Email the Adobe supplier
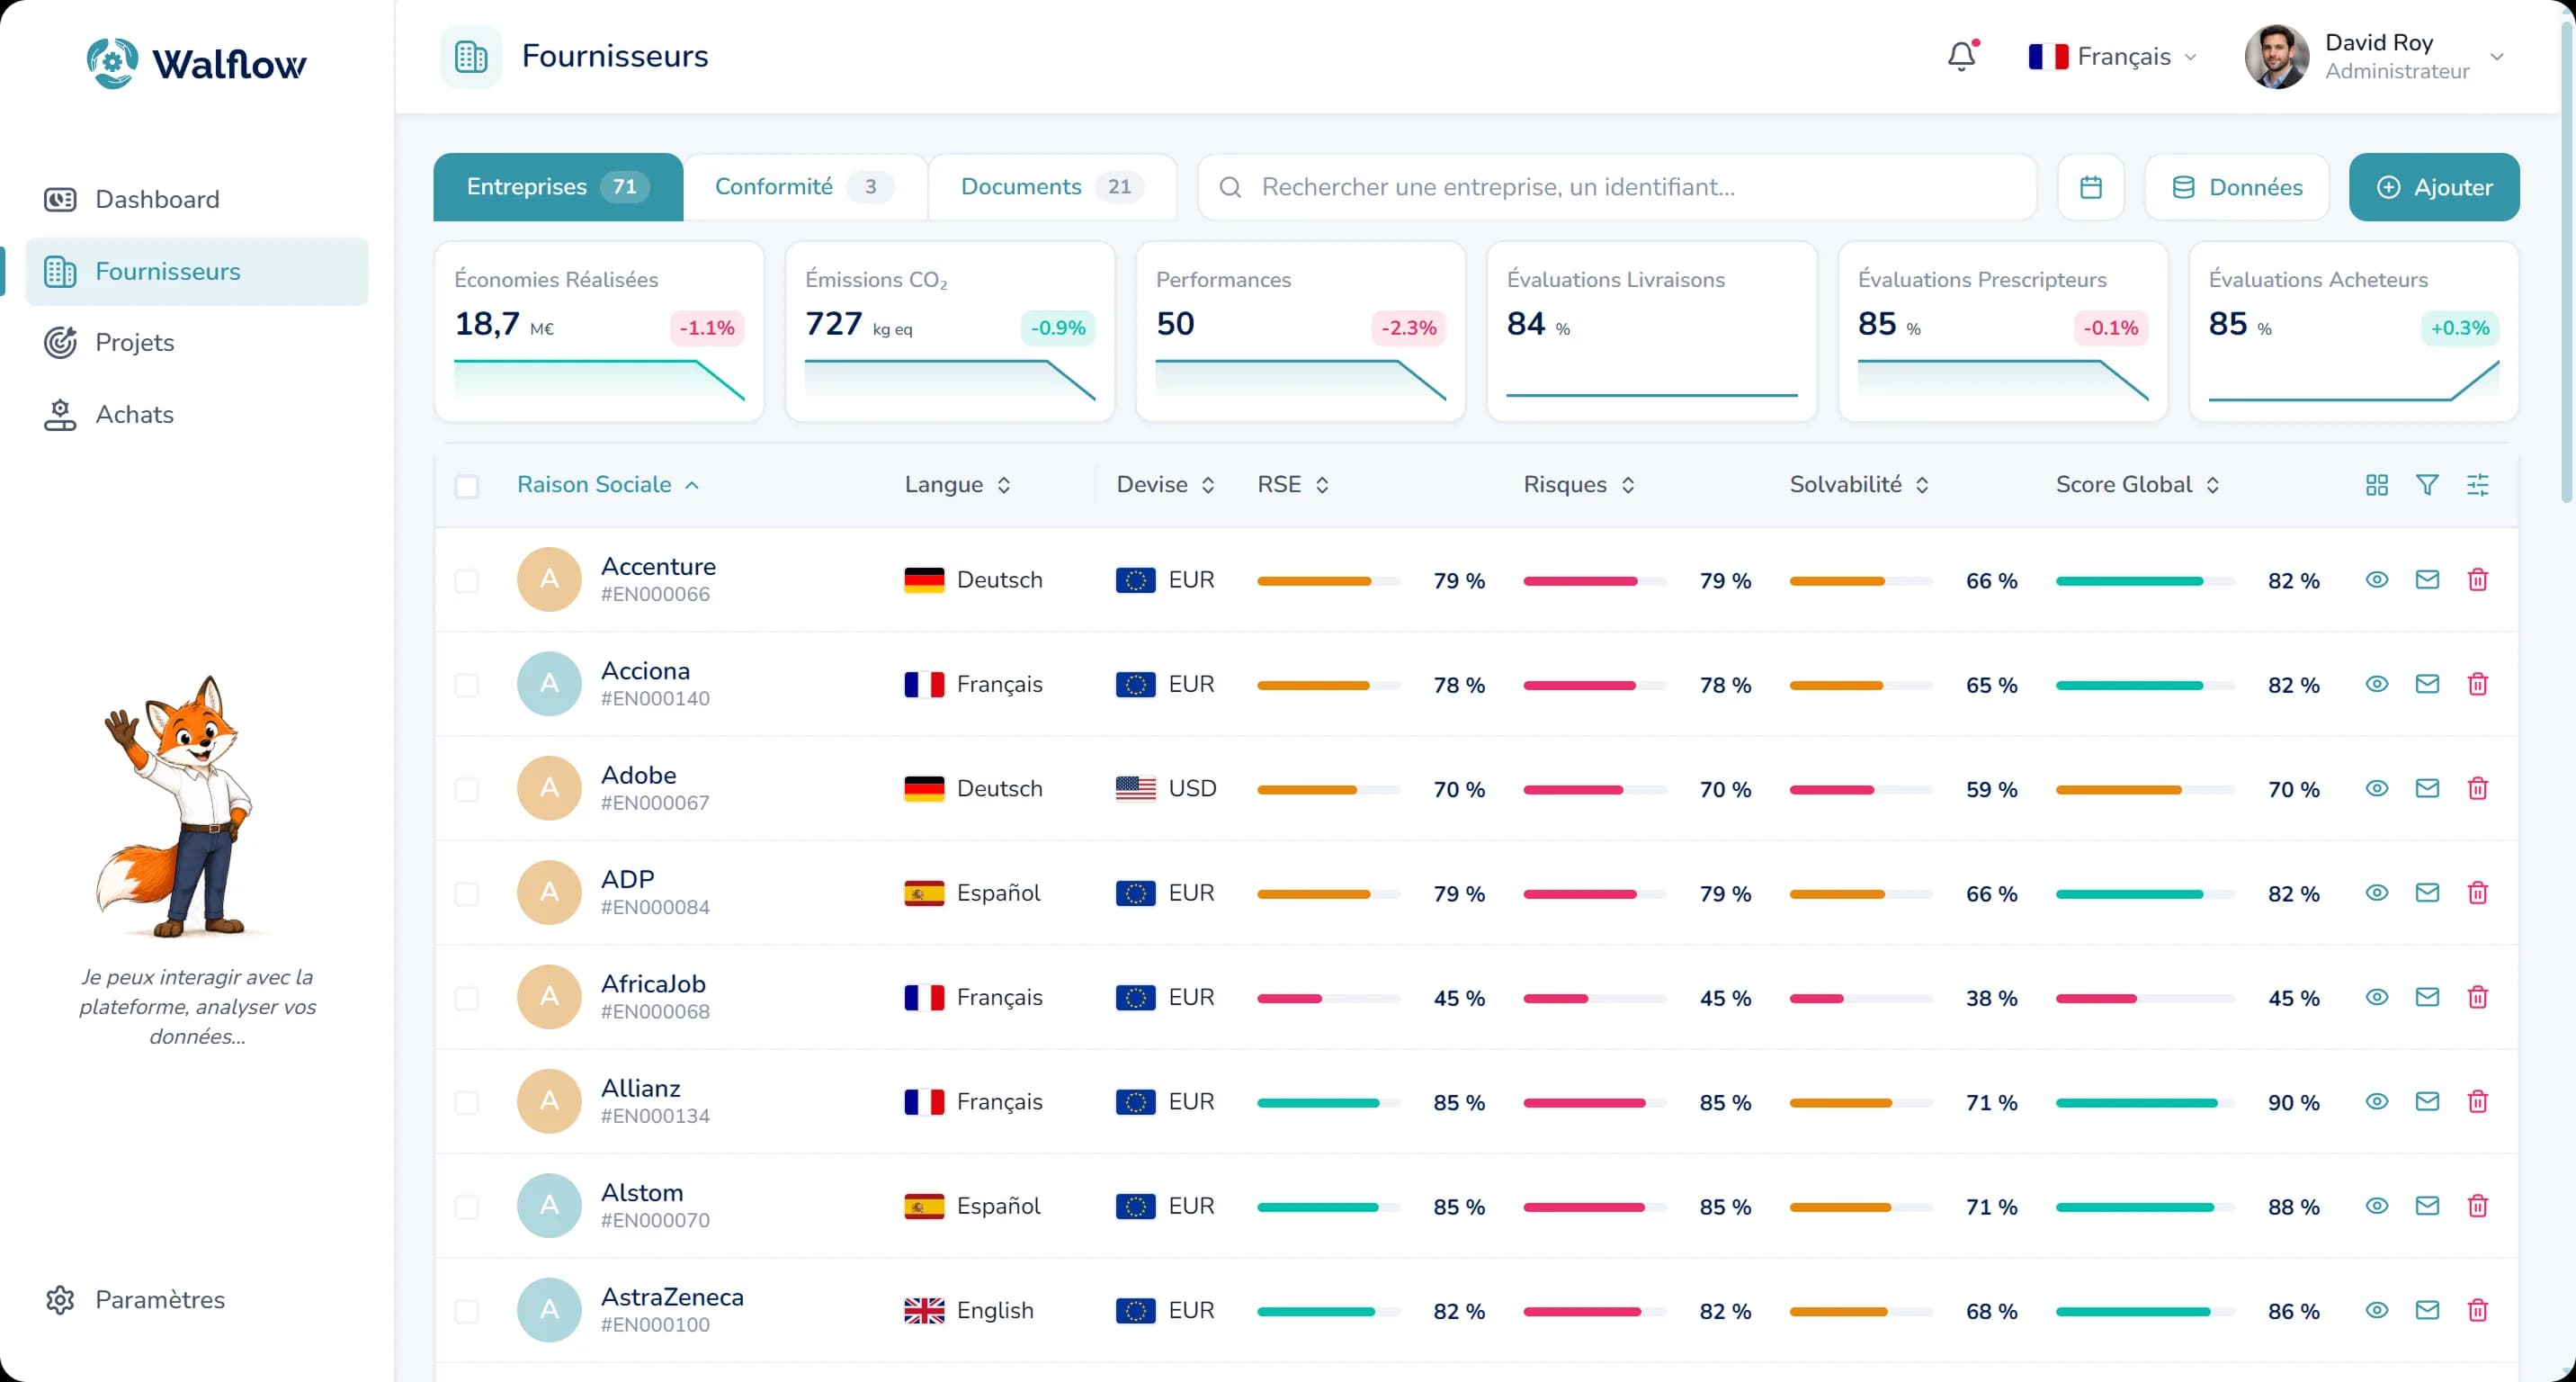The height and width of the screenshot is (1382, 2576). [2427, 789]
